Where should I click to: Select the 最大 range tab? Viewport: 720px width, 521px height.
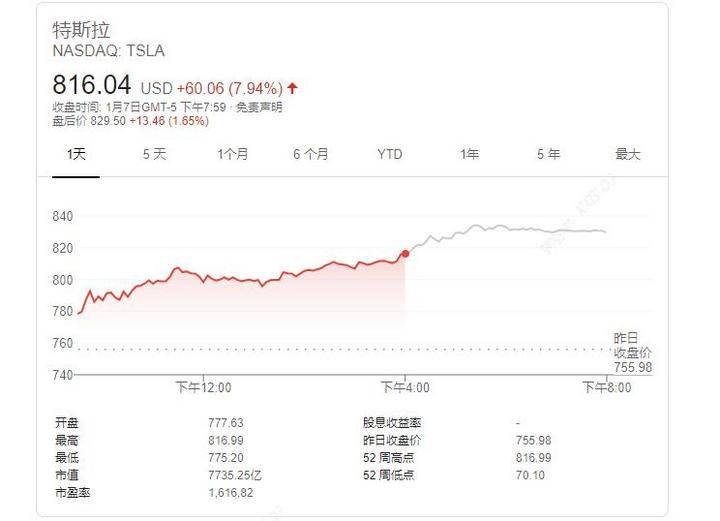coord(627,154)
